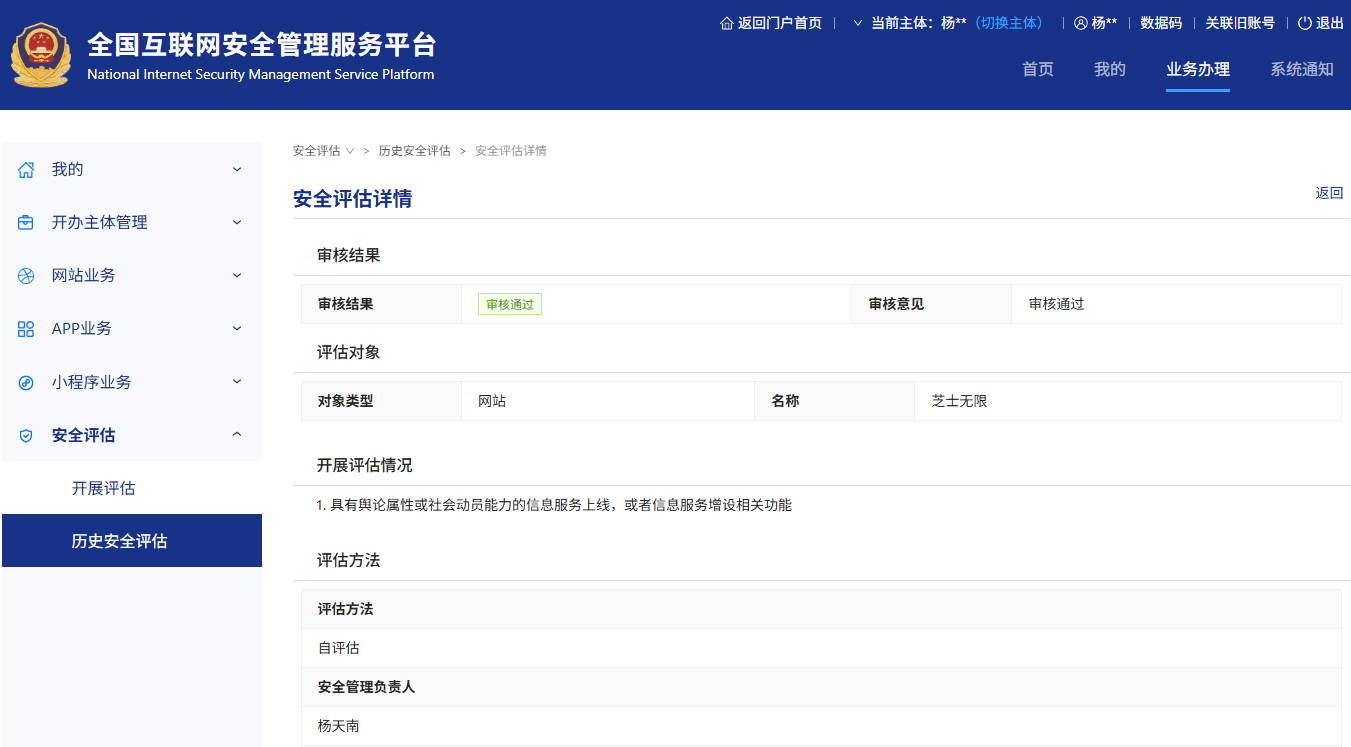Click 关联旧账号 in the top bar
This screenshot has width=1351, height=747.
click(1241, 22)
